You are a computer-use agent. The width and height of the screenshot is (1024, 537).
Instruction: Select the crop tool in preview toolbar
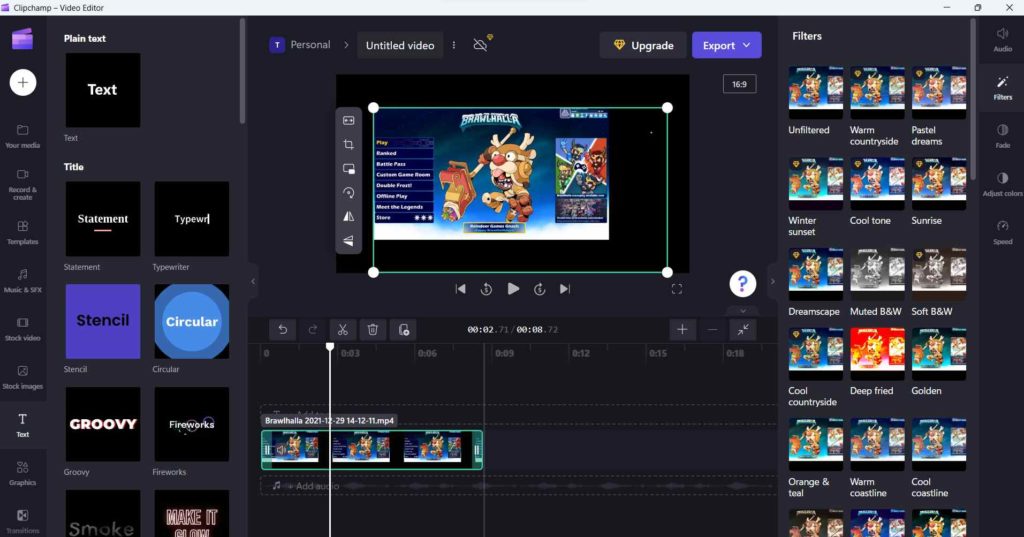(349, 144)
